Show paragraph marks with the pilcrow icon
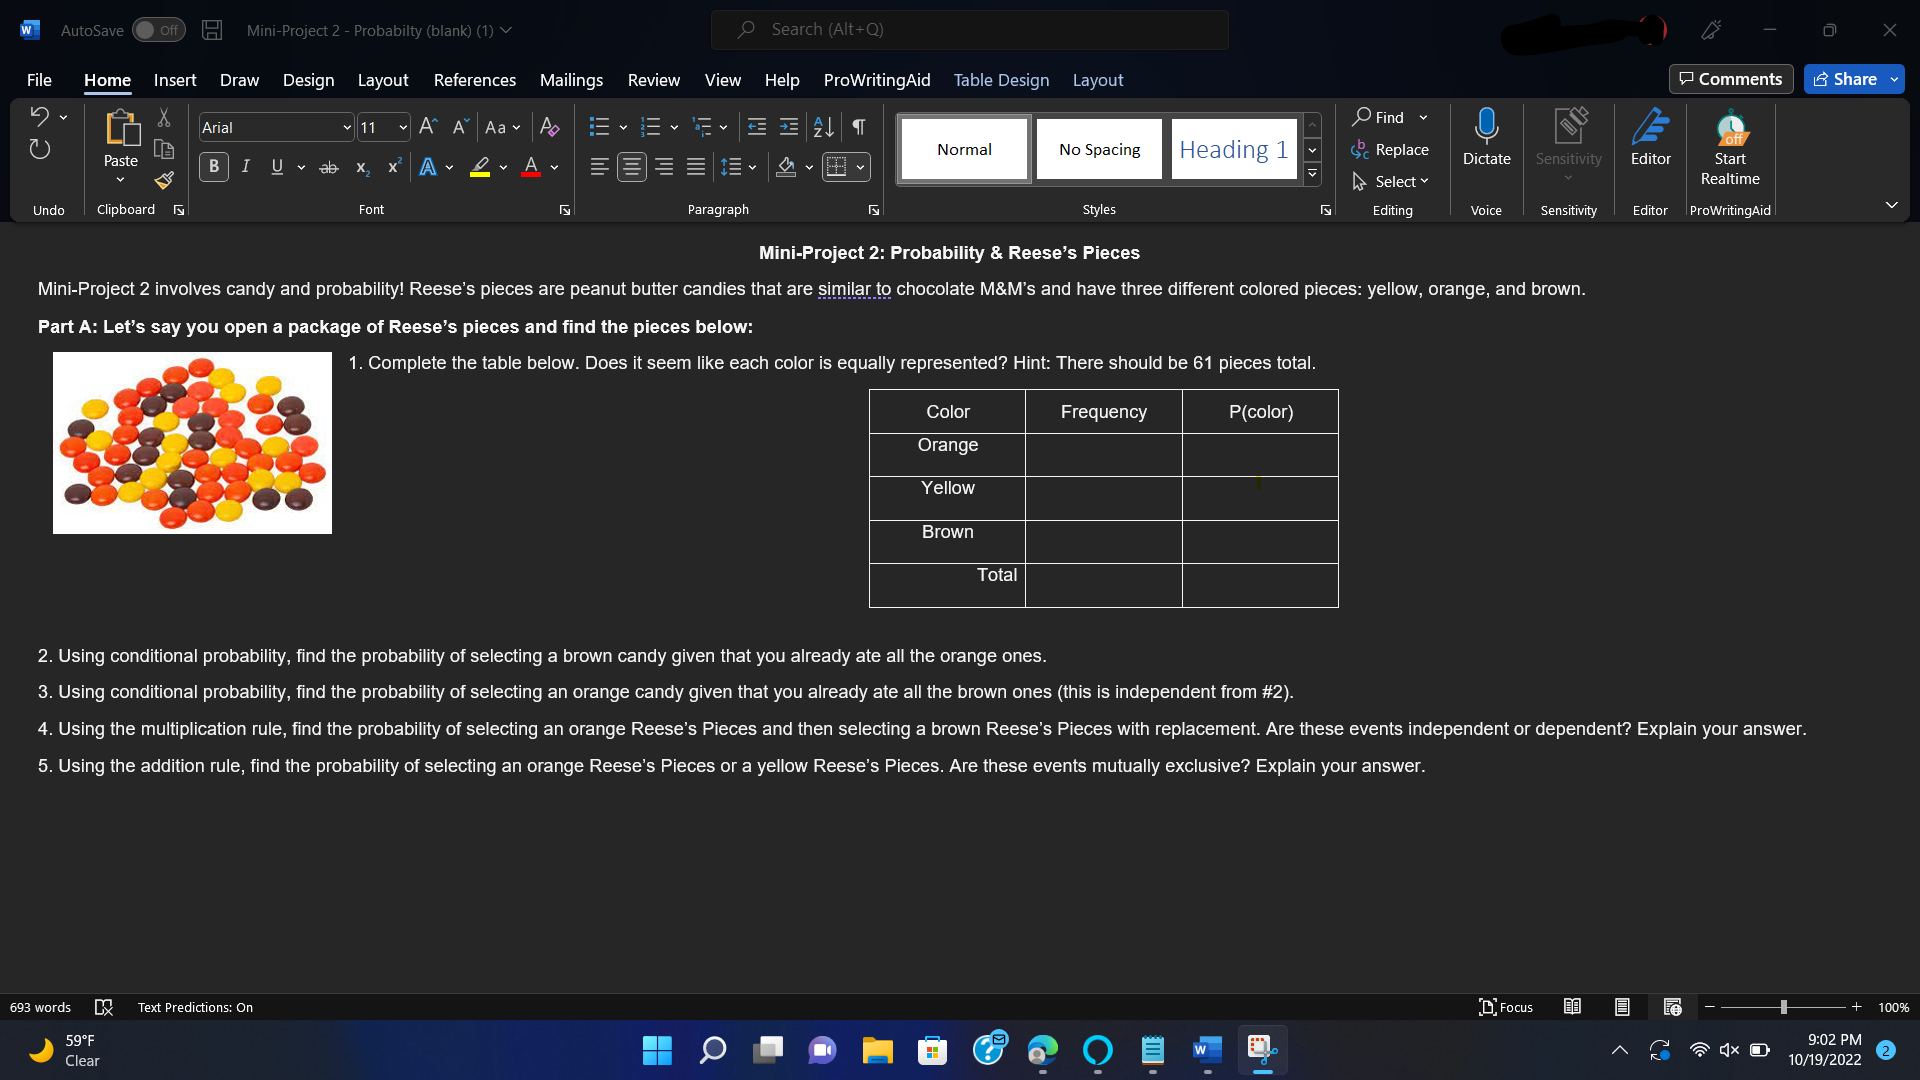The width and height of the screenshot is (1920, 1080). click(858, 127)
